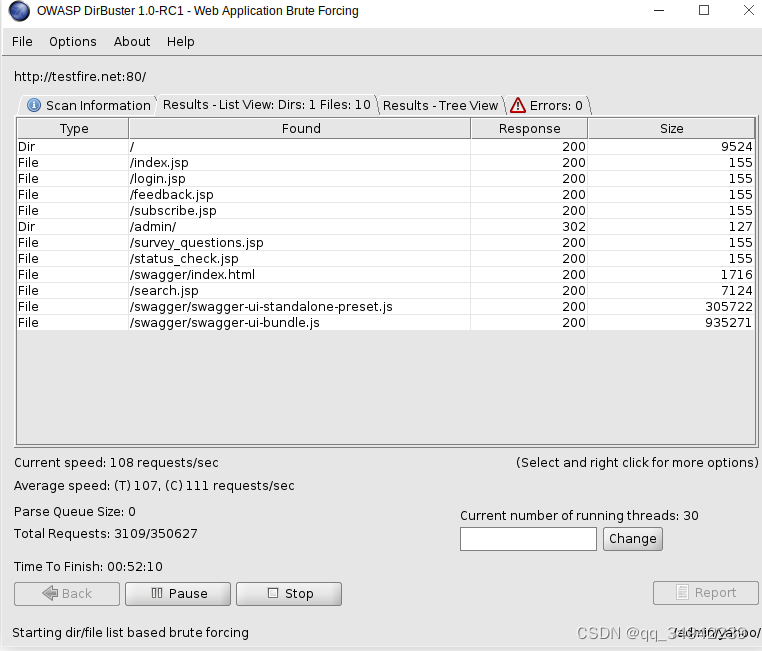Image resolution: width=762 pixels, height=651 pixels.
Task: Select the /swagger/index.html row
Action: 385,275
